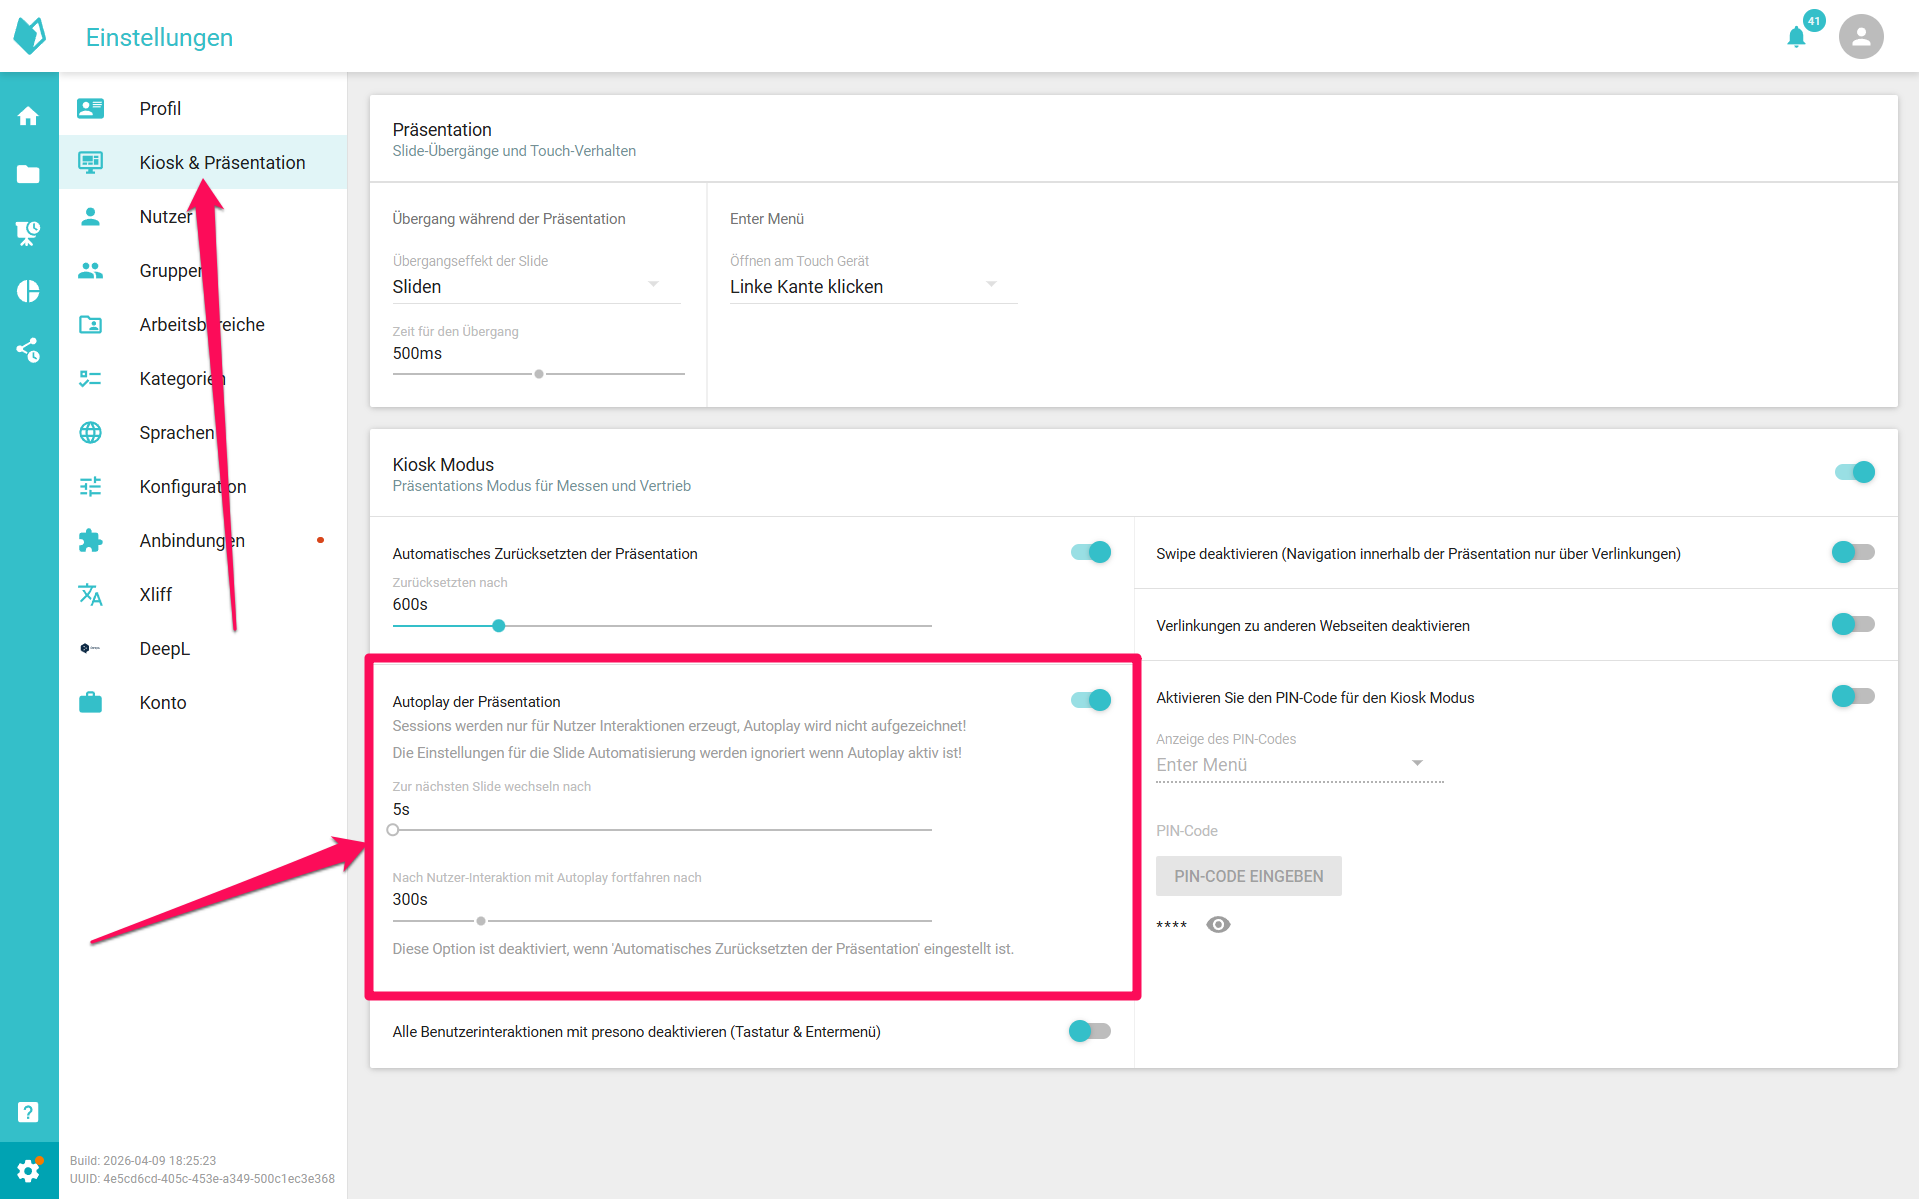Open Anzeige des PIN-Codes dropdown

point(1299,765)
